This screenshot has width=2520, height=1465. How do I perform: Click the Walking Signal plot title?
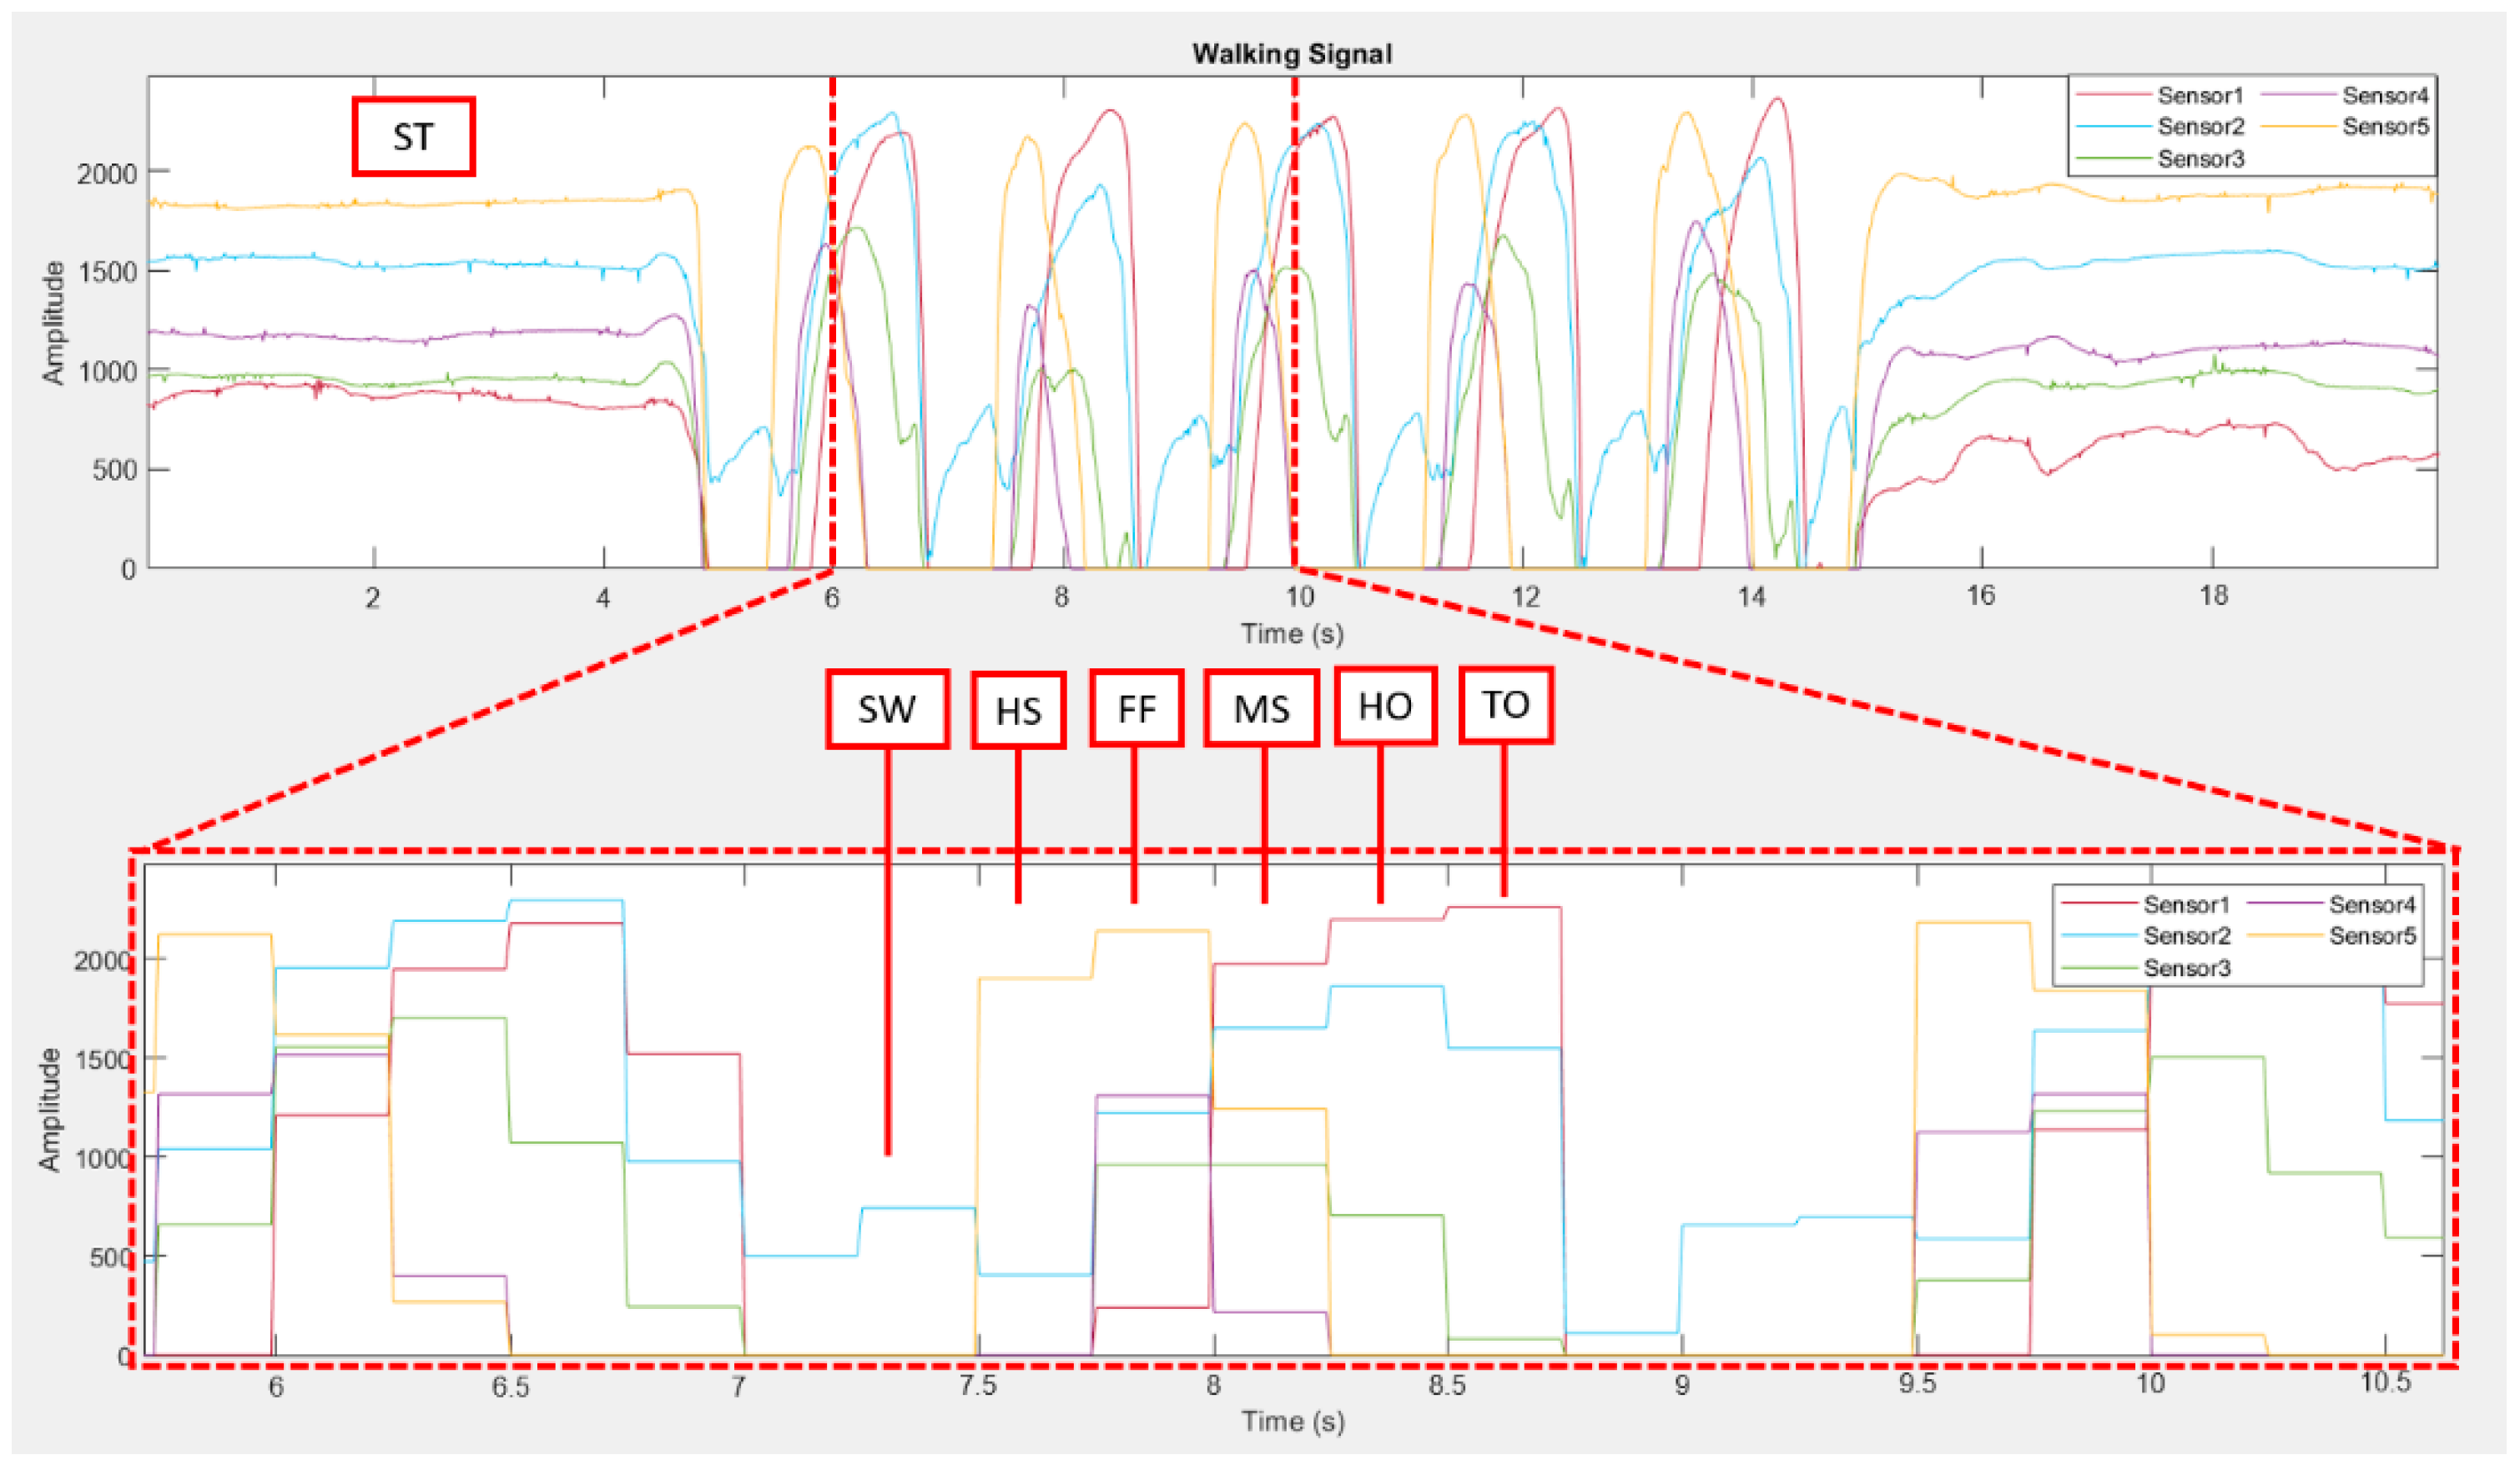[x=1291, y=54]
